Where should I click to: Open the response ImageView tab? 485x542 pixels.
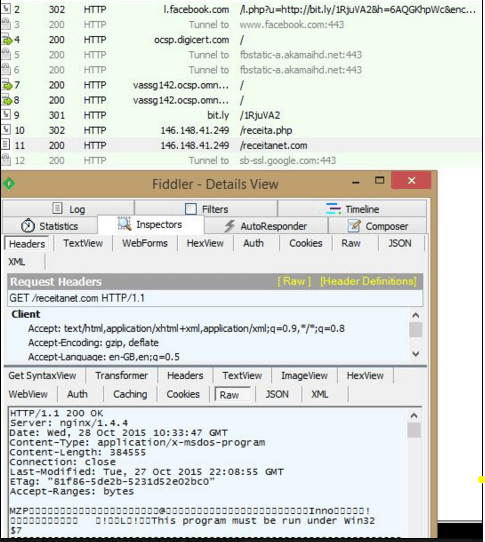tap(304, 375)
